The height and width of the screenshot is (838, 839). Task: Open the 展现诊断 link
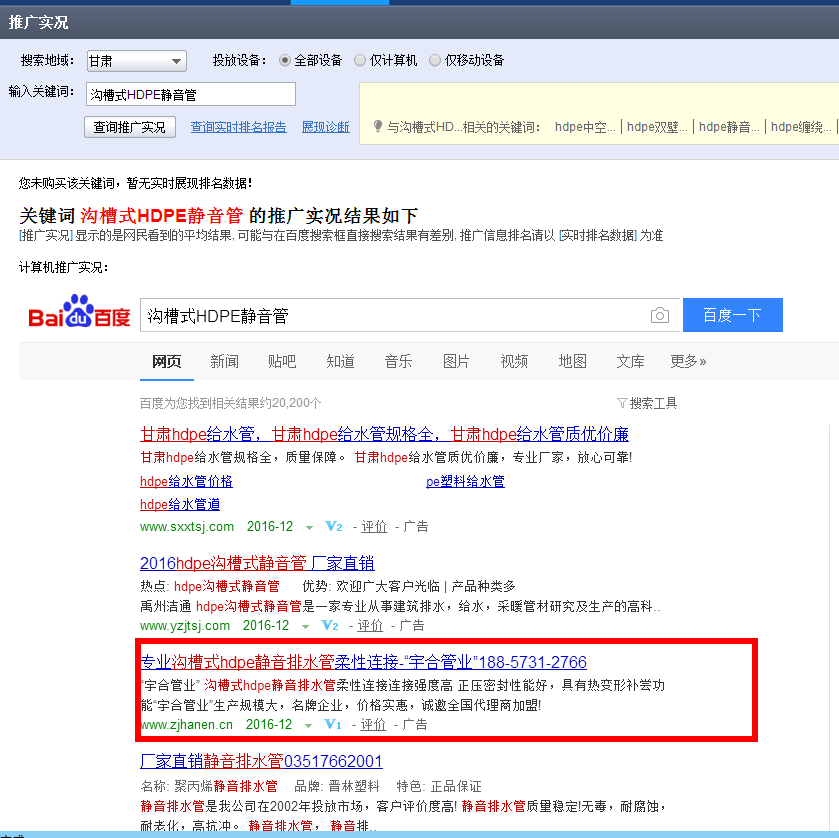(x=325, y=127)
